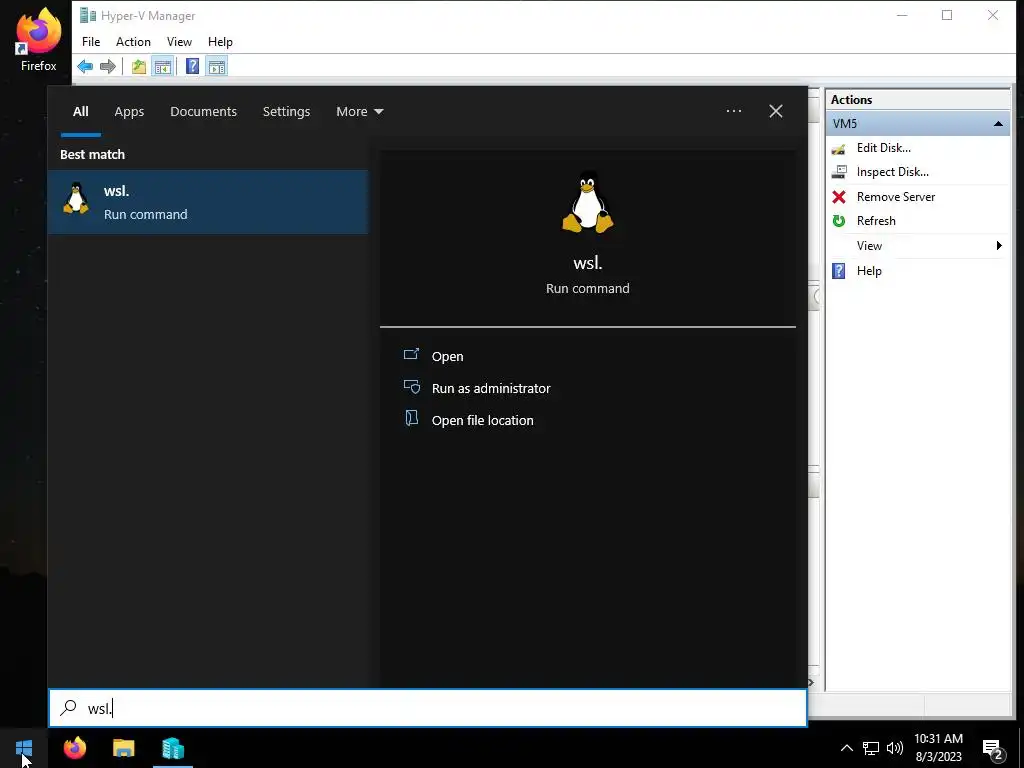The width and height of the screenshot is (1024, 768).
Task: Show hidden system tray icons
Action: pyautogui.click(x=846, y=748)
